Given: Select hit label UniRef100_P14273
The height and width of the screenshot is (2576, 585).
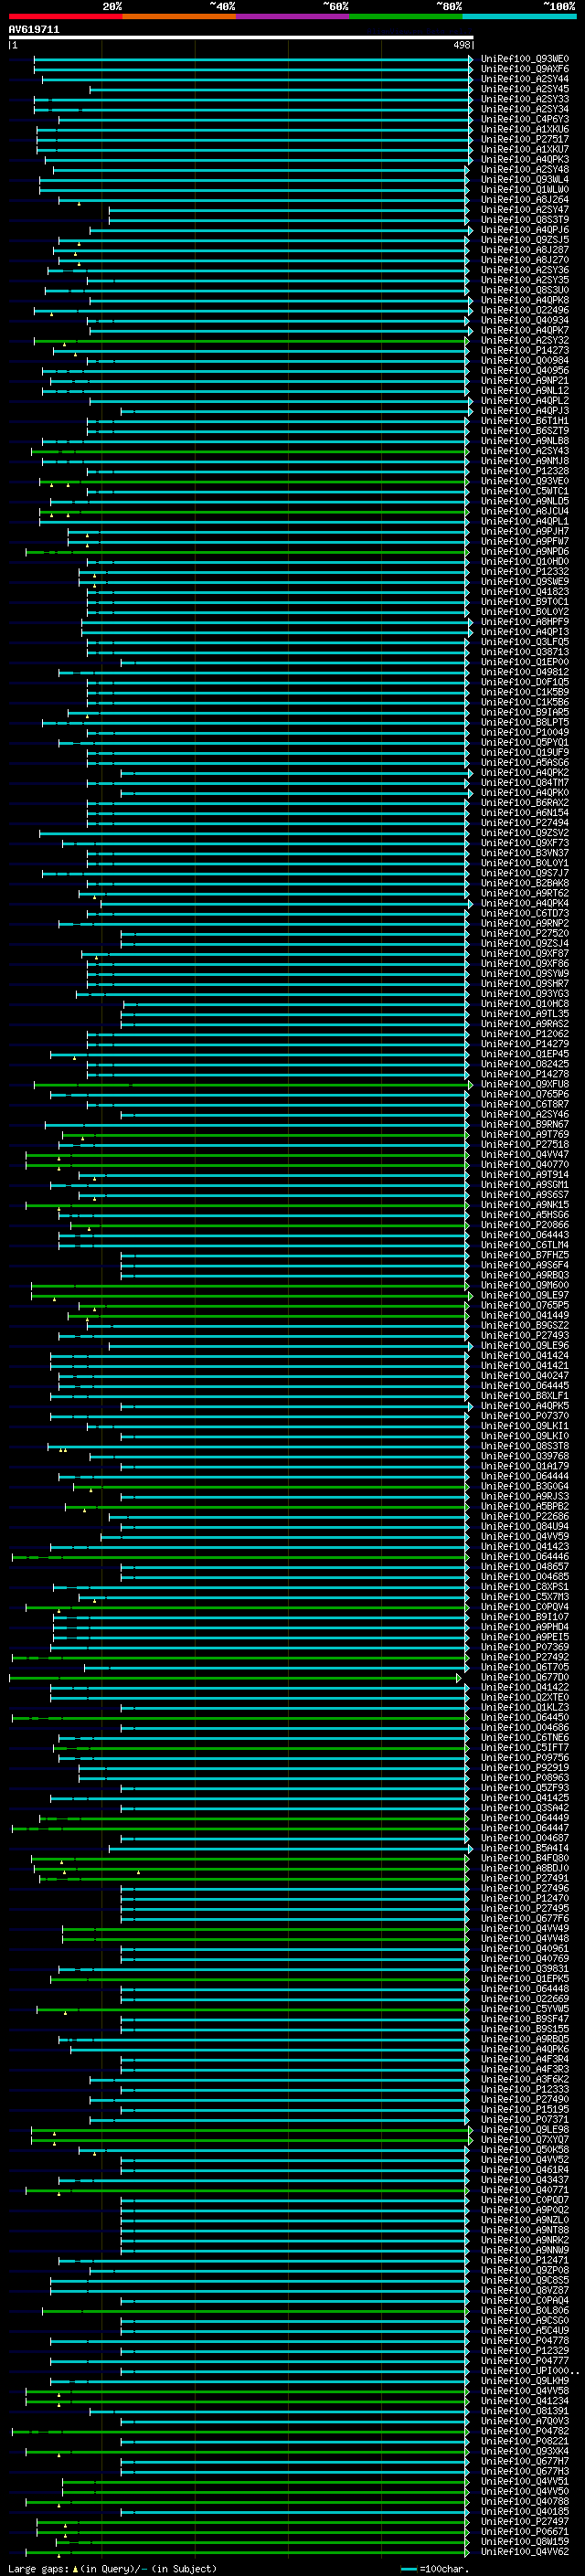Looking at the screenshot, I should (525, 350).
